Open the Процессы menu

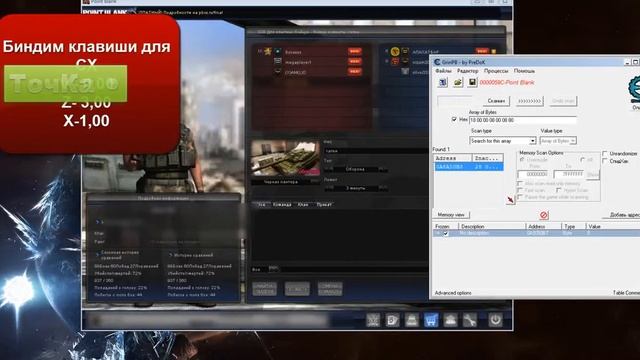tap(496, 71)
